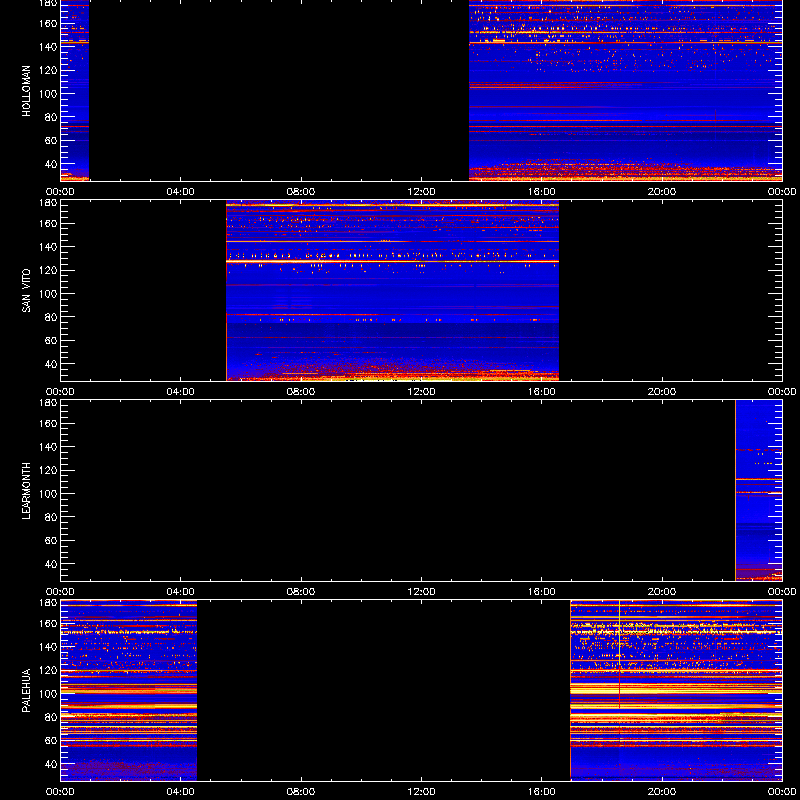Choose the 100 frequency tick on Palehua axis
This screenshot has height=800, width=800.
click(x=50, y=693)
